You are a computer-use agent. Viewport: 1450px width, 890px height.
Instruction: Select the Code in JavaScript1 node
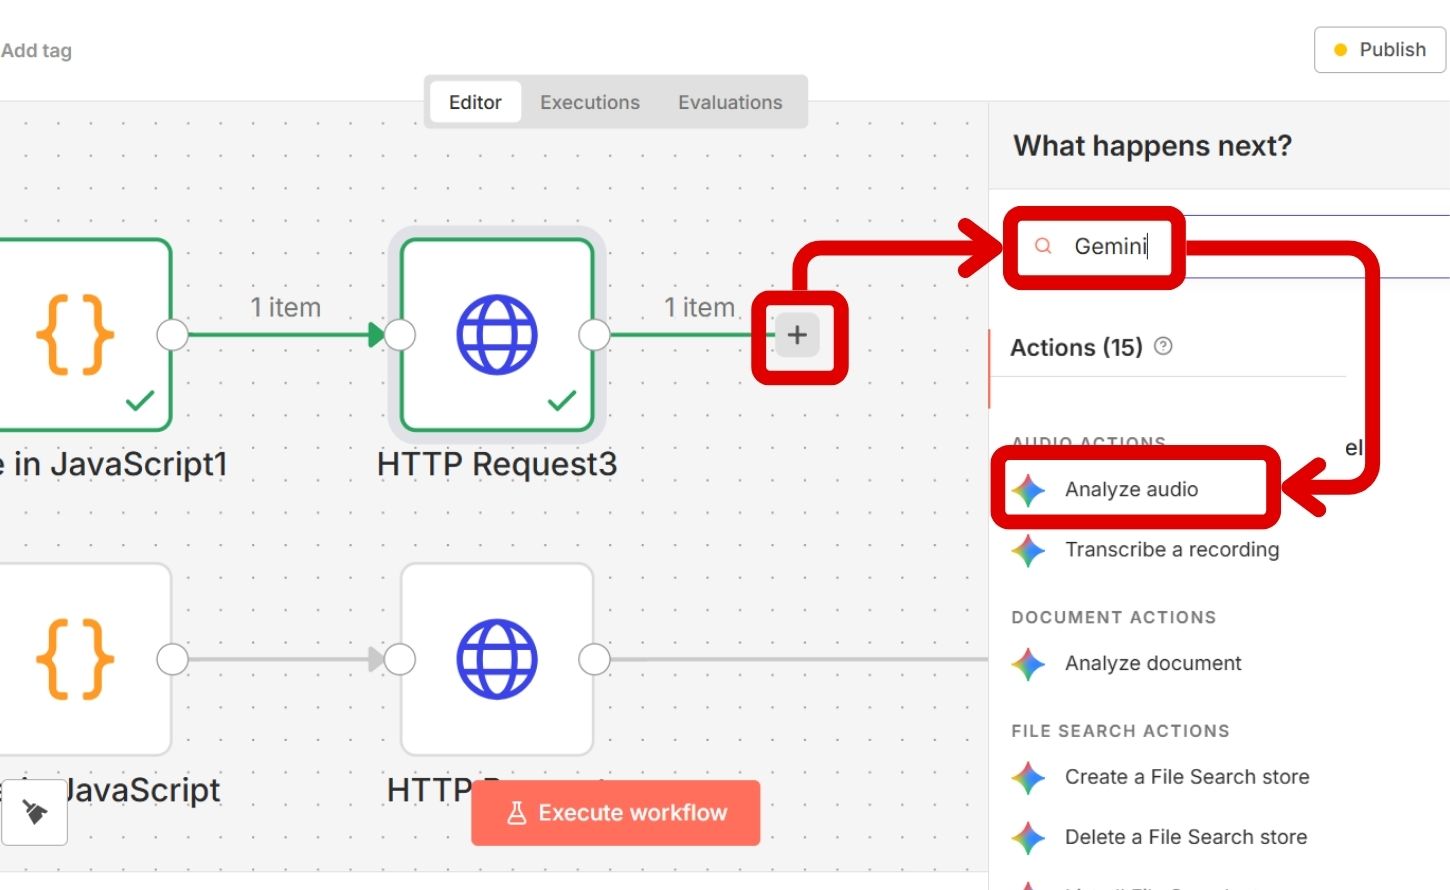[80, 335]
